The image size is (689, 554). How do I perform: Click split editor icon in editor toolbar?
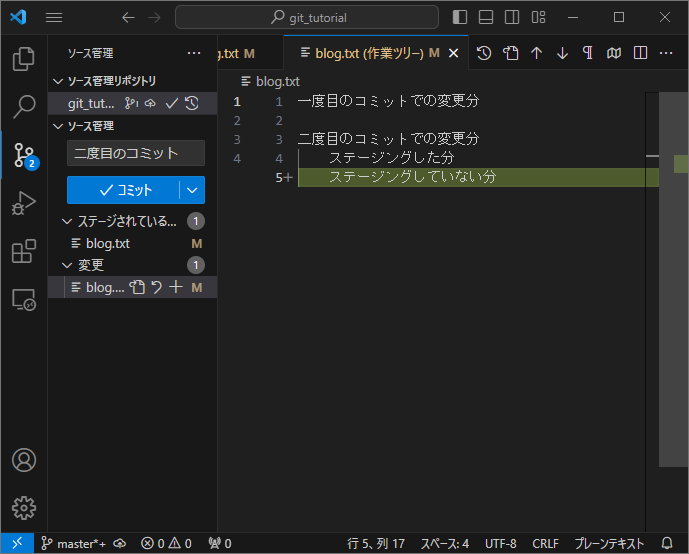640,53
